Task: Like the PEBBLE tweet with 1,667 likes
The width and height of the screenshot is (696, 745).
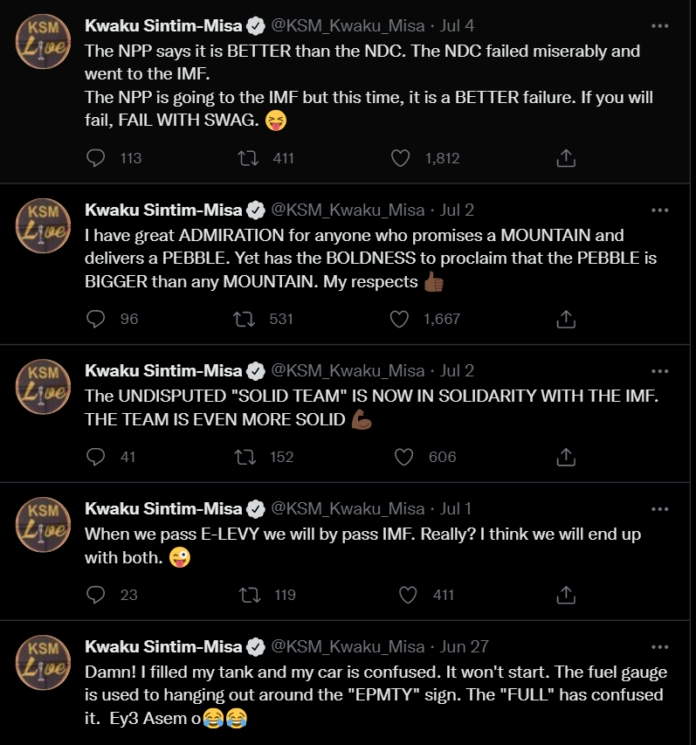Action: pos(401,319)
